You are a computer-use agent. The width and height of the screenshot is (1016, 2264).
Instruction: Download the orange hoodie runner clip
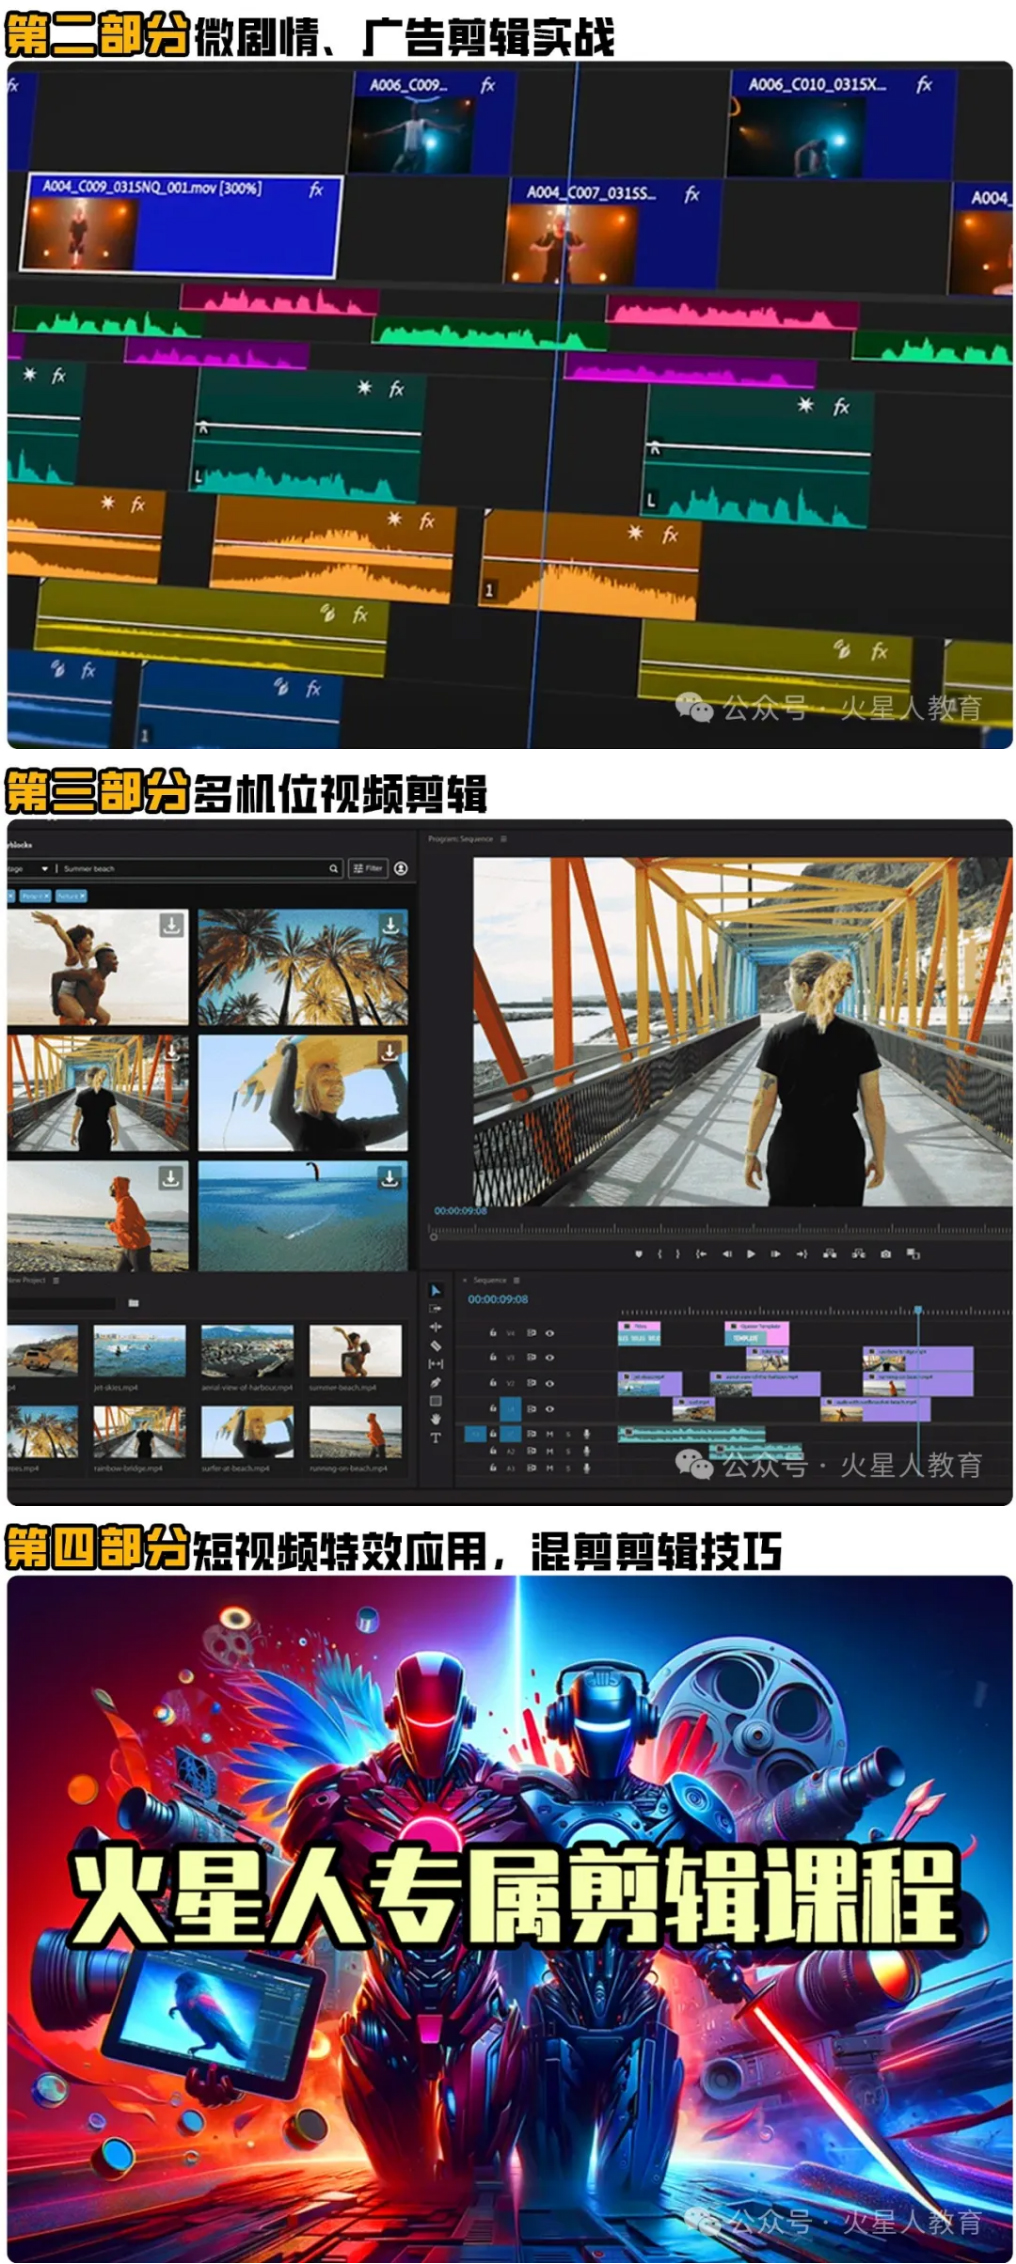[172, 1177]
